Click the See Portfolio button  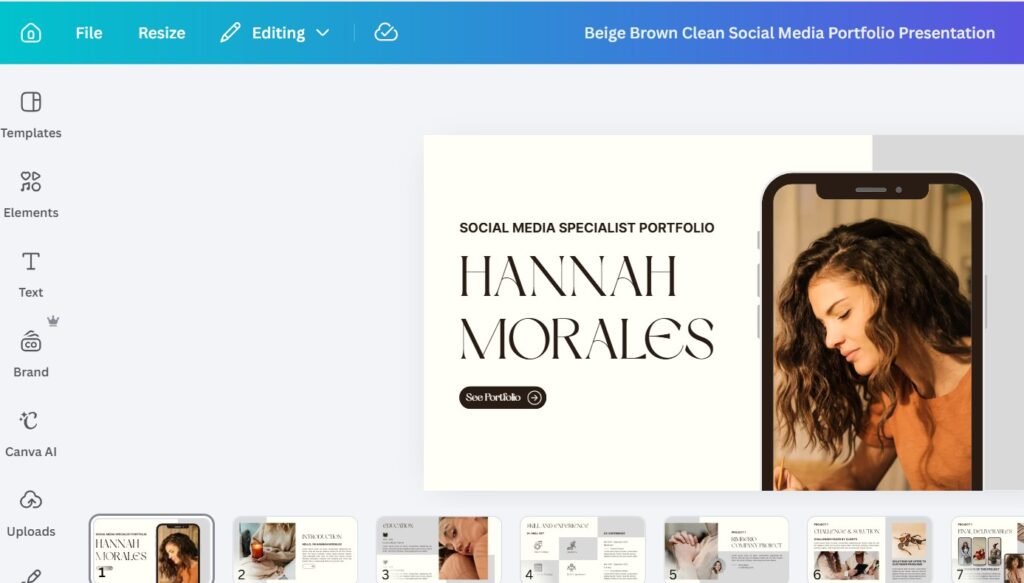pyautogui.click(x=502, y=397)
